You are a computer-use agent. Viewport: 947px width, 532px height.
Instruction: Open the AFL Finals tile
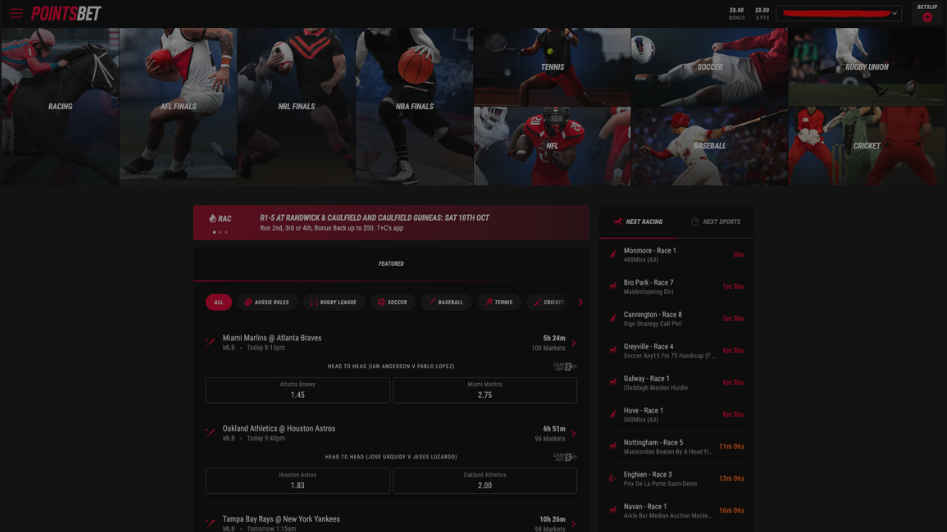tap(178, 106)
